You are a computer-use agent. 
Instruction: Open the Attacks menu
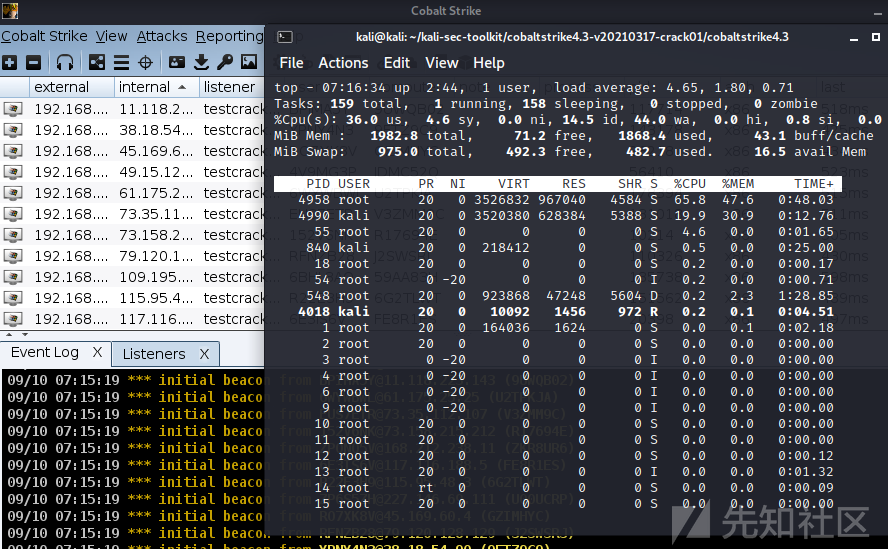(162, 36)
